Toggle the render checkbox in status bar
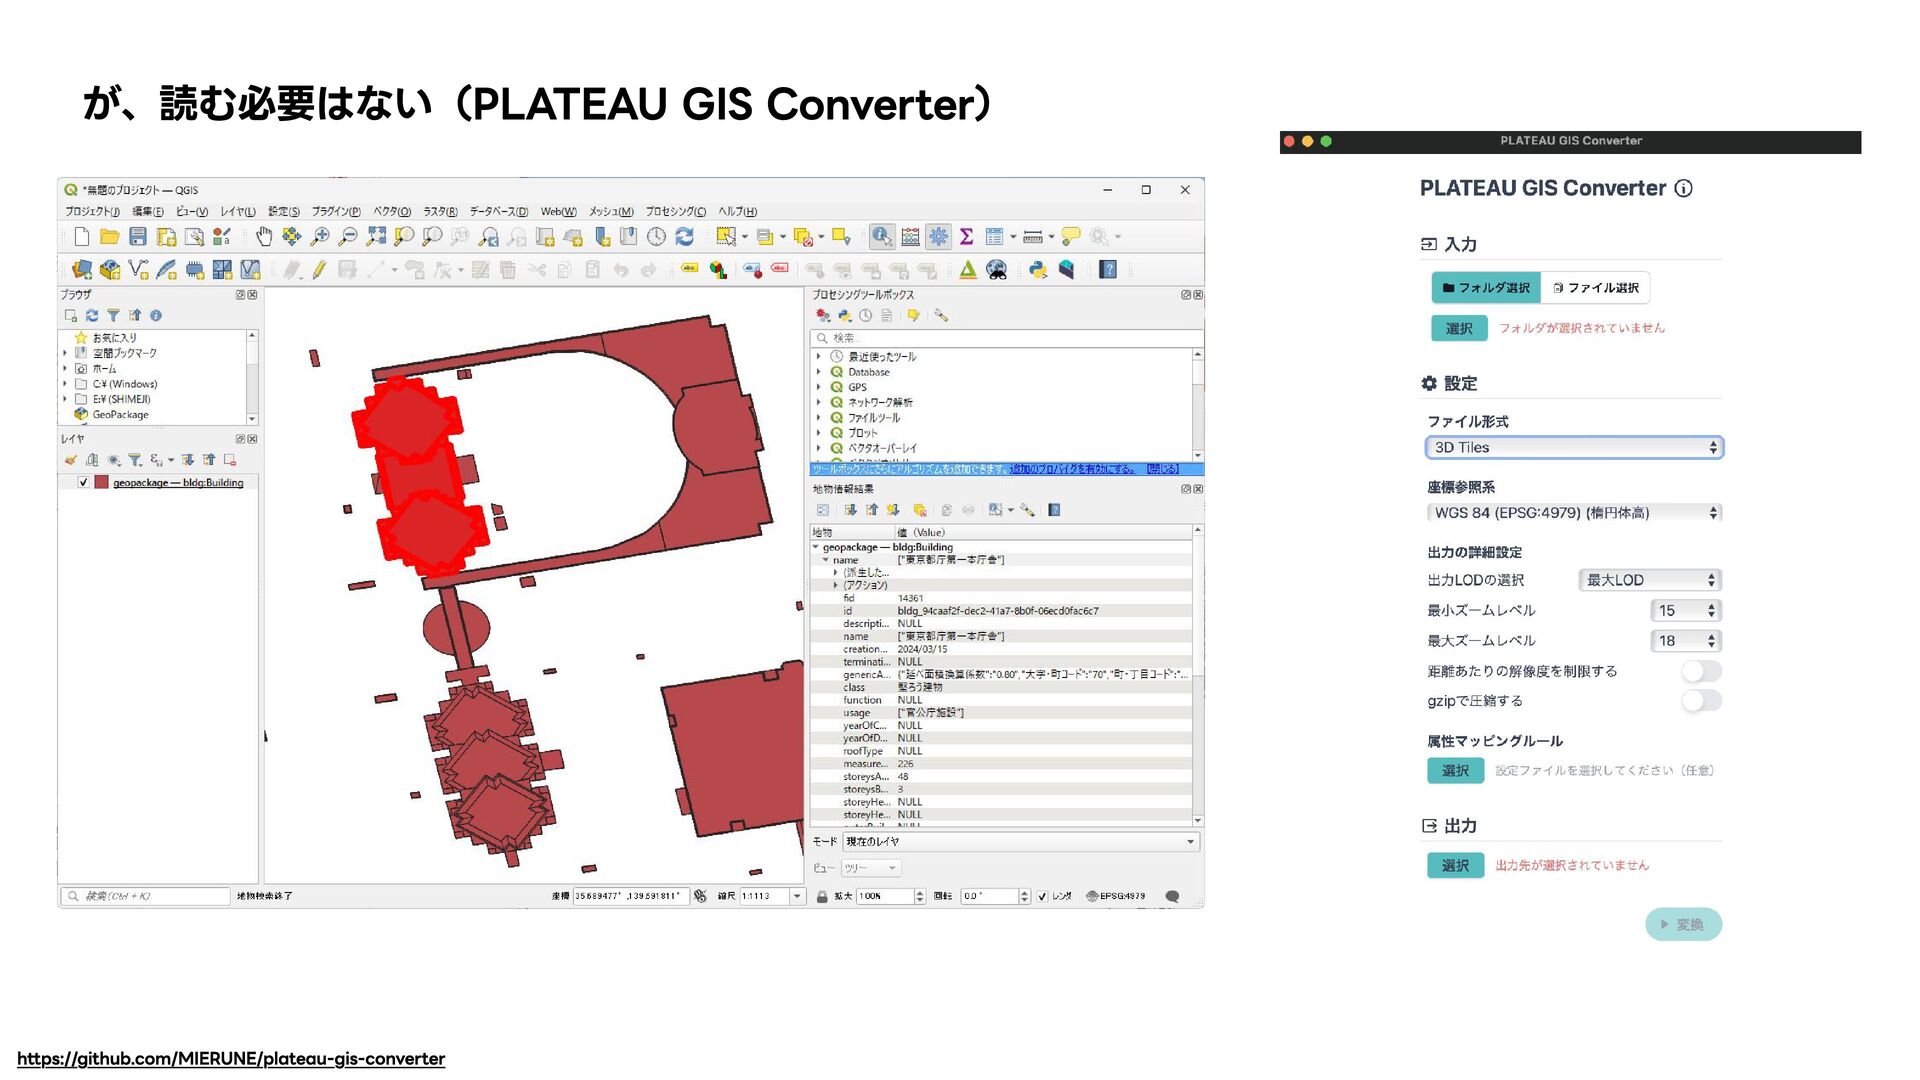 1043,897
